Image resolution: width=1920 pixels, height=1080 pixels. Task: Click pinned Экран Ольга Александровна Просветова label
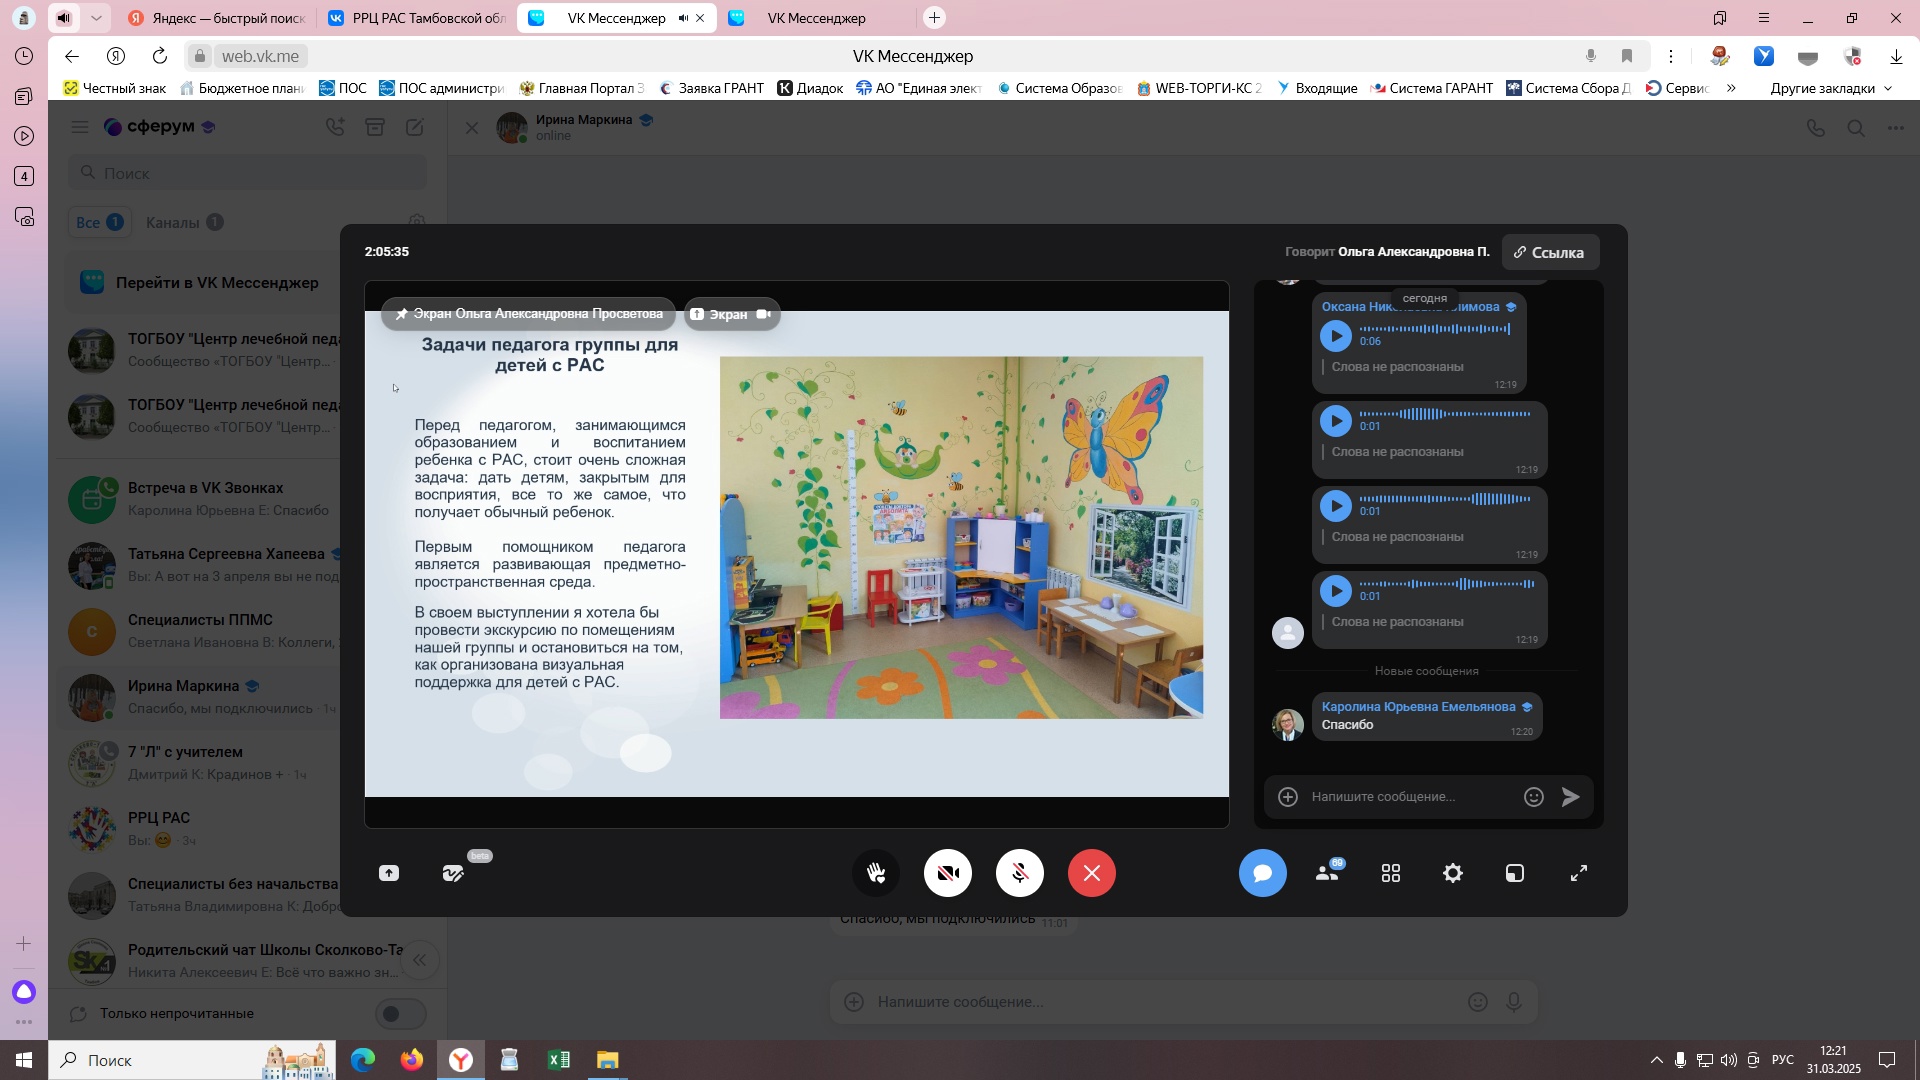(529, 314)
